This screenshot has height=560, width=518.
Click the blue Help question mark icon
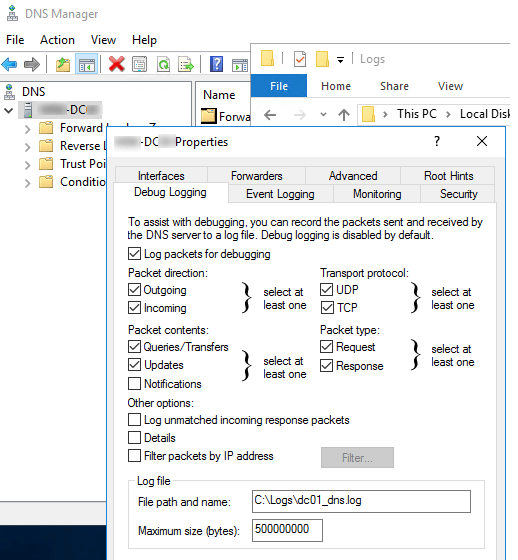coord(216,65)
